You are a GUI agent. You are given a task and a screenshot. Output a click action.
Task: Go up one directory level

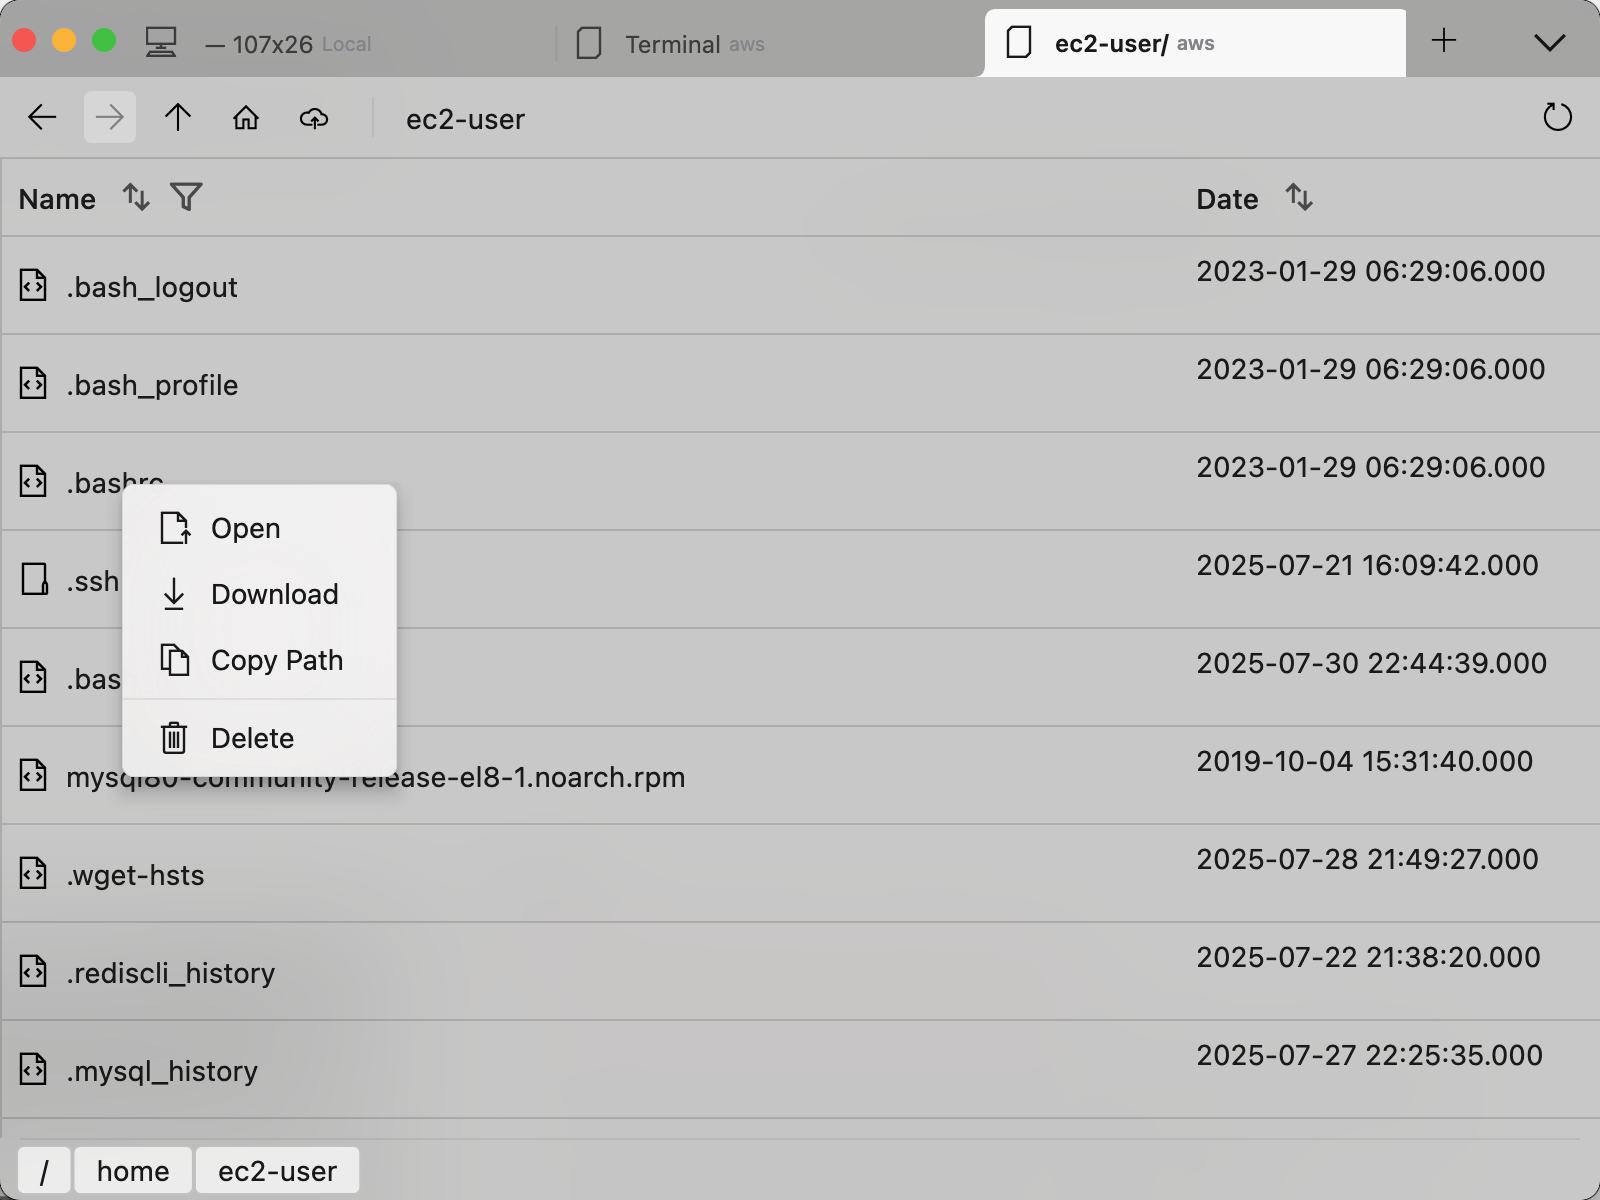click(x=178, y=118)
